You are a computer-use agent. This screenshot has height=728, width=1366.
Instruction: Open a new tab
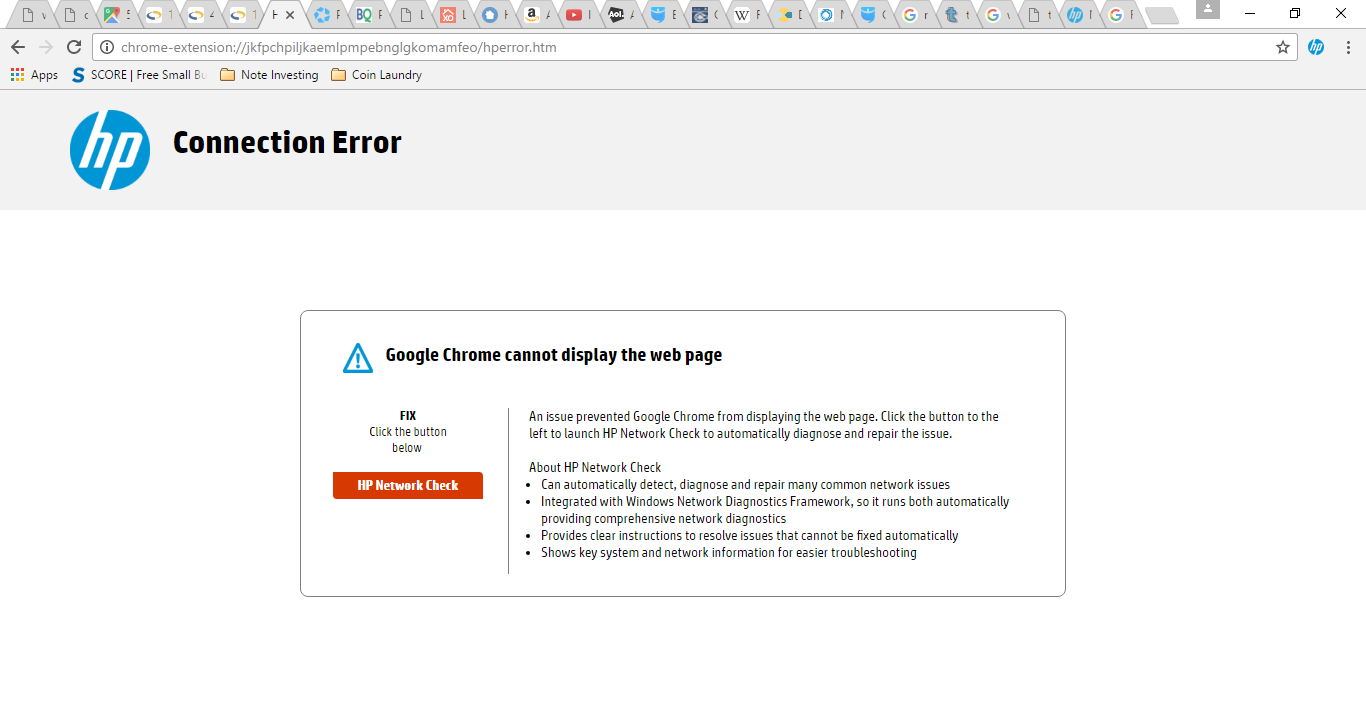tap(1162, 15)
